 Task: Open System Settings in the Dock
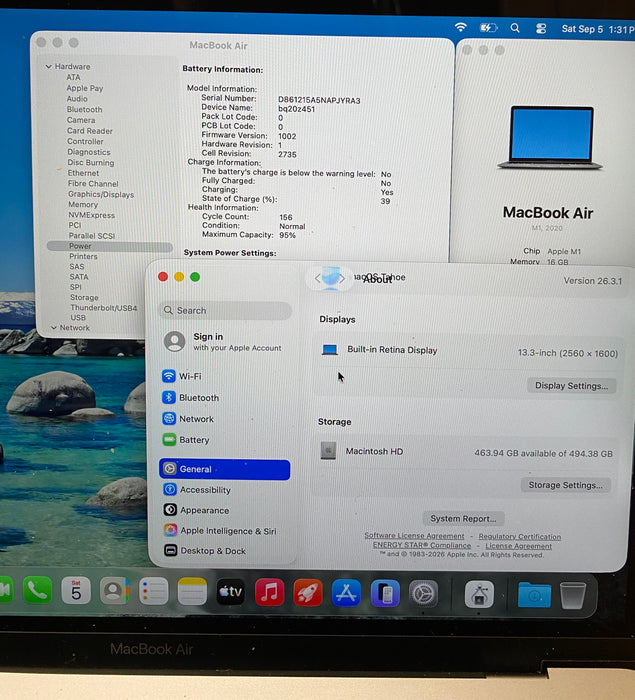[423, 594]
